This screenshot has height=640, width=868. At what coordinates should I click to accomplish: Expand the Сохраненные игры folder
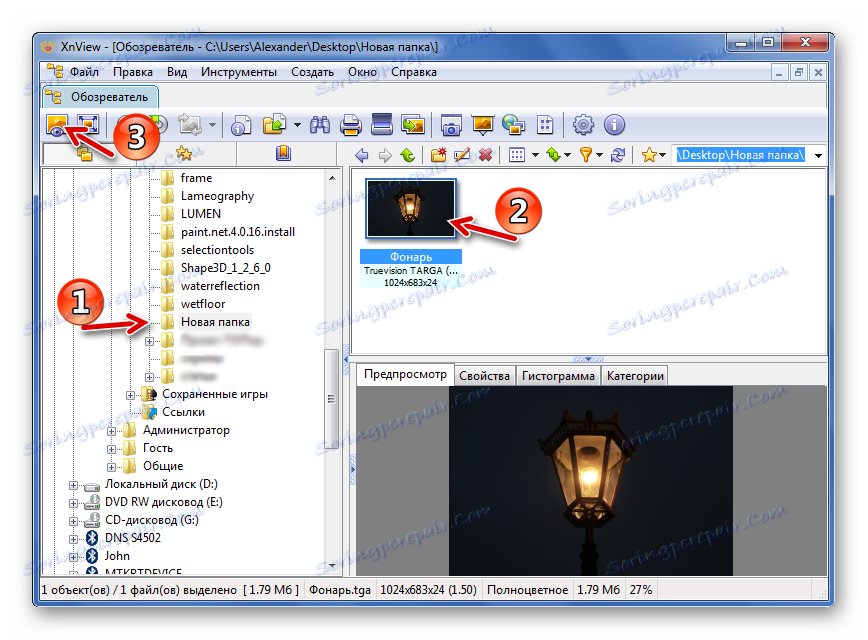pos(130,395)
